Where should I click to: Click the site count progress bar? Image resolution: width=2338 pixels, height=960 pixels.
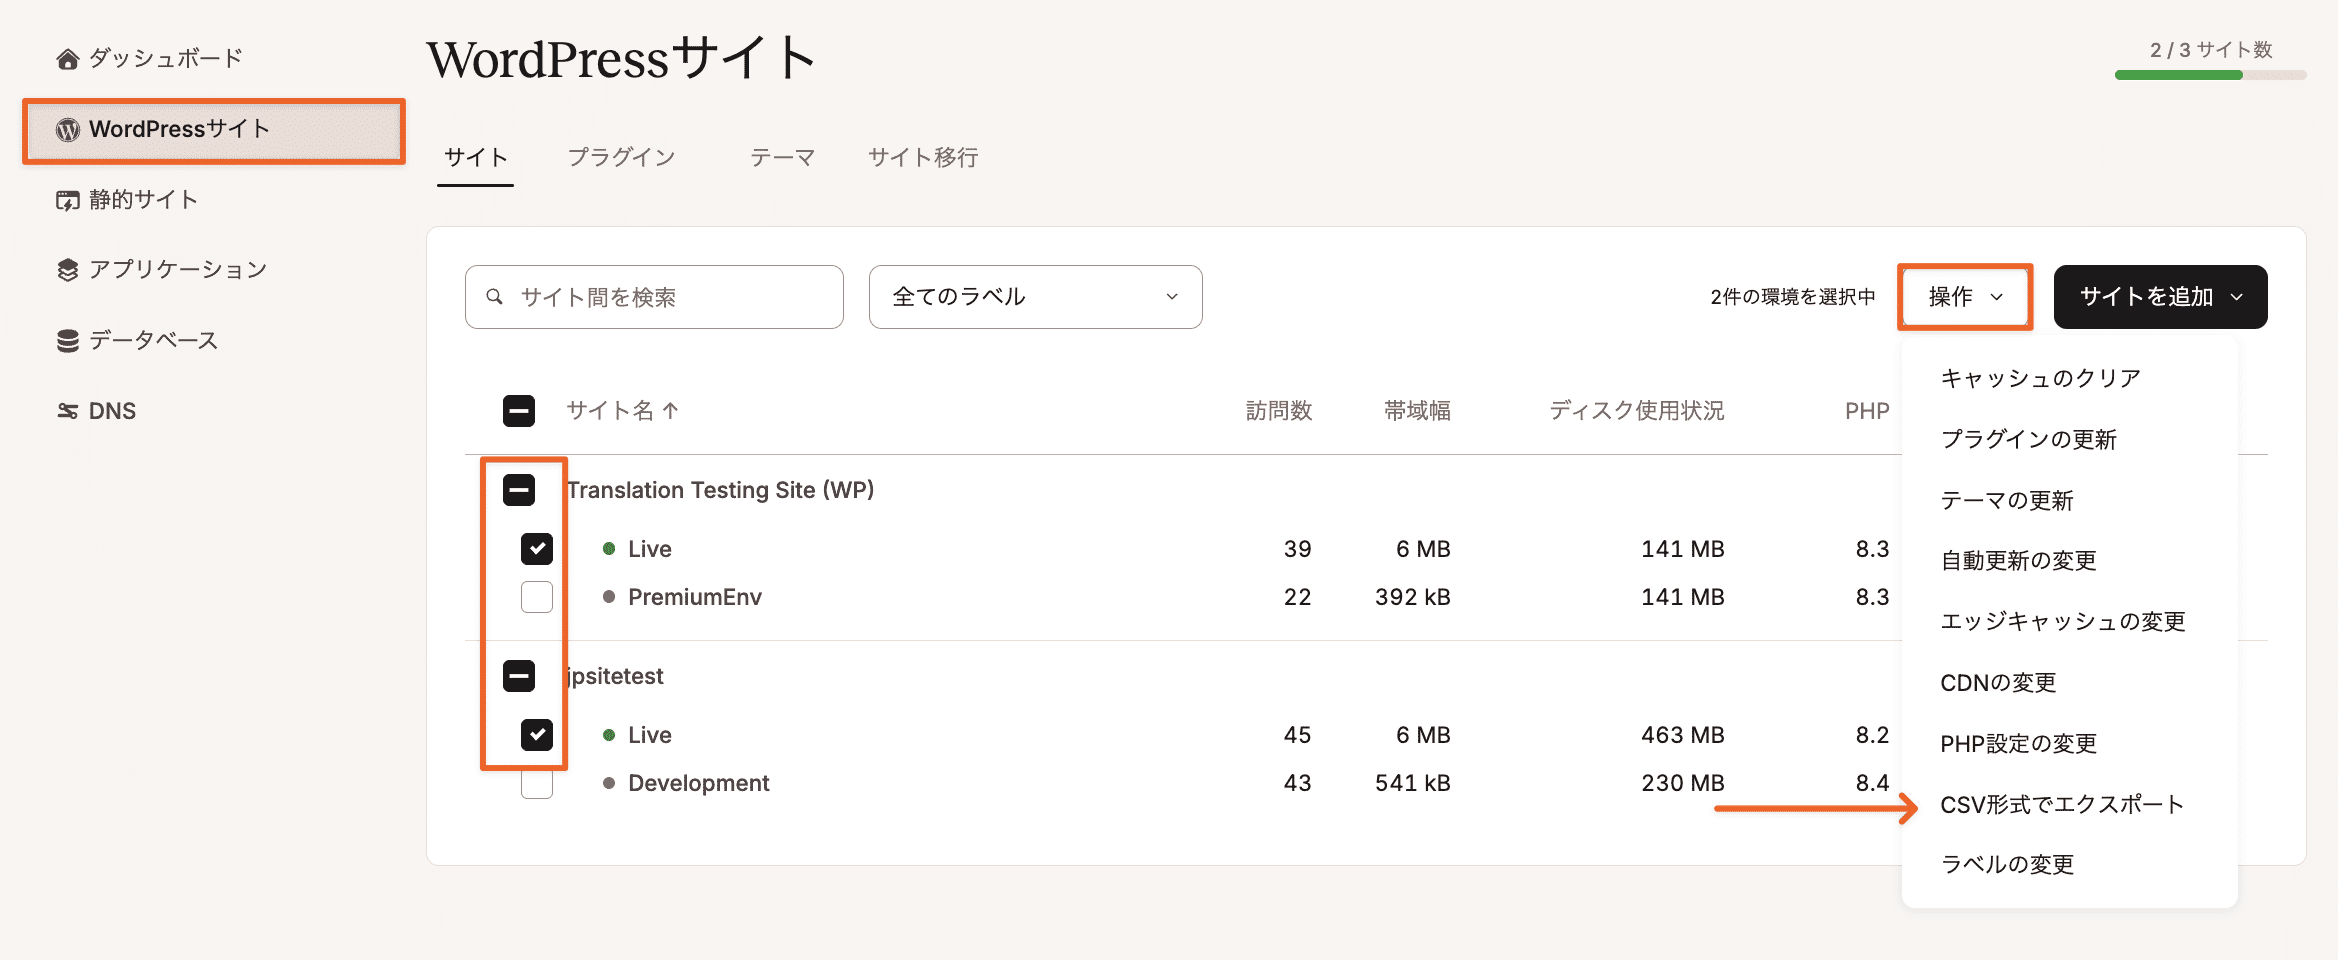(2210, 75)
